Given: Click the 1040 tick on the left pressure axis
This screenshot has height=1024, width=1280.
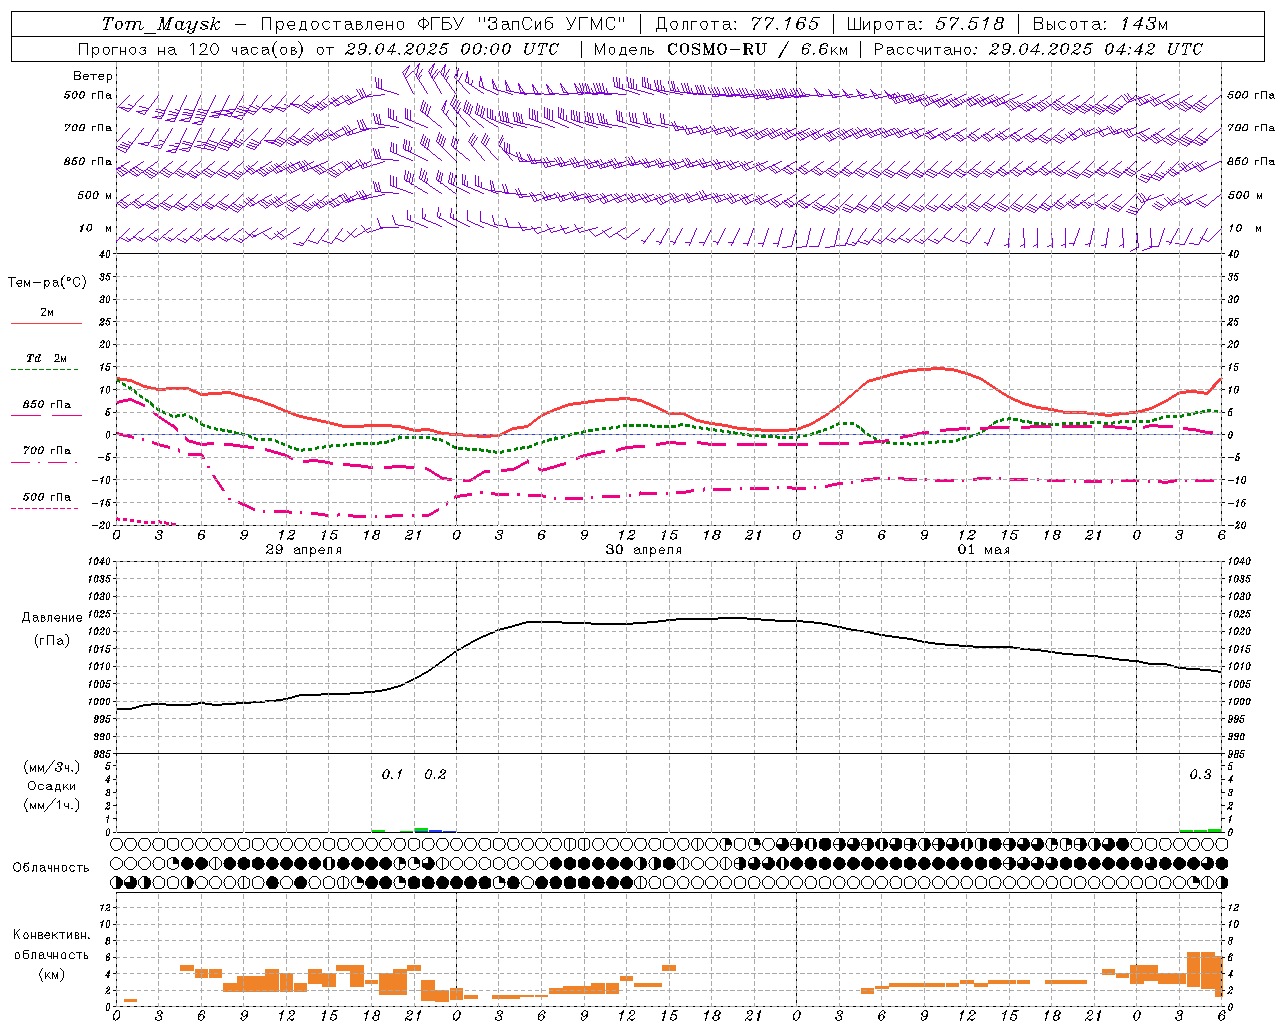Looking at the screenshot, I should click(100, 561).
